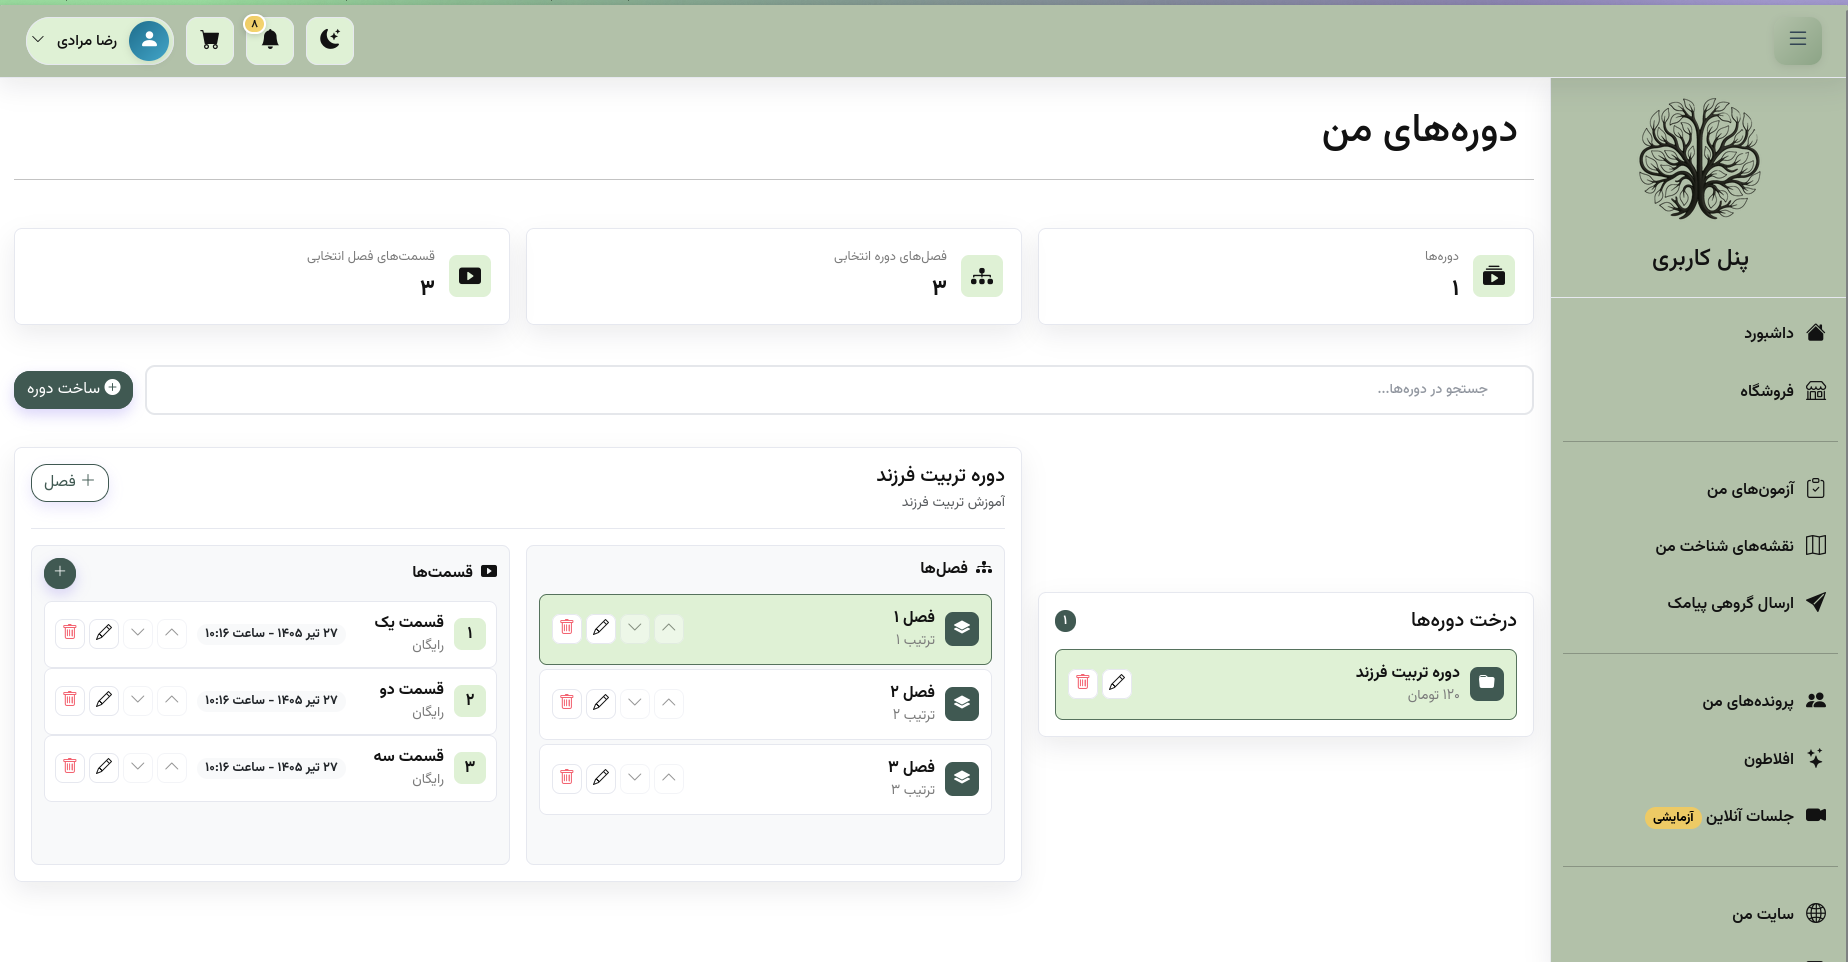Edit فصل ۳ with pencil icon
This screenshot has height=962, width=1848.
point(601,778)
